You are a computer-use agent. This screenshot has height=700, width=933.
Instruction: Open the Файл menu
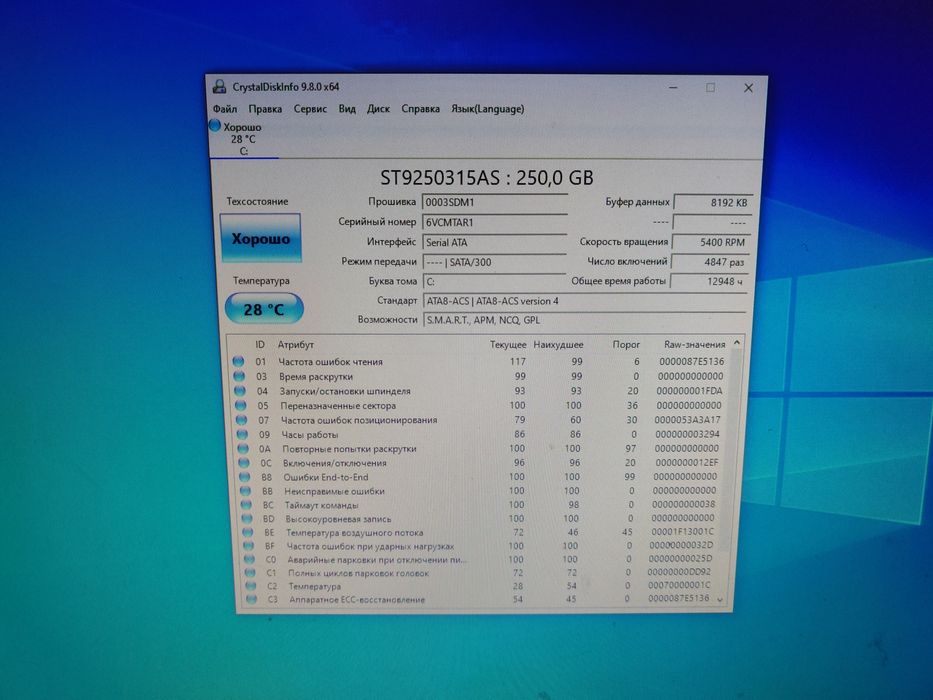click(225, 109)
